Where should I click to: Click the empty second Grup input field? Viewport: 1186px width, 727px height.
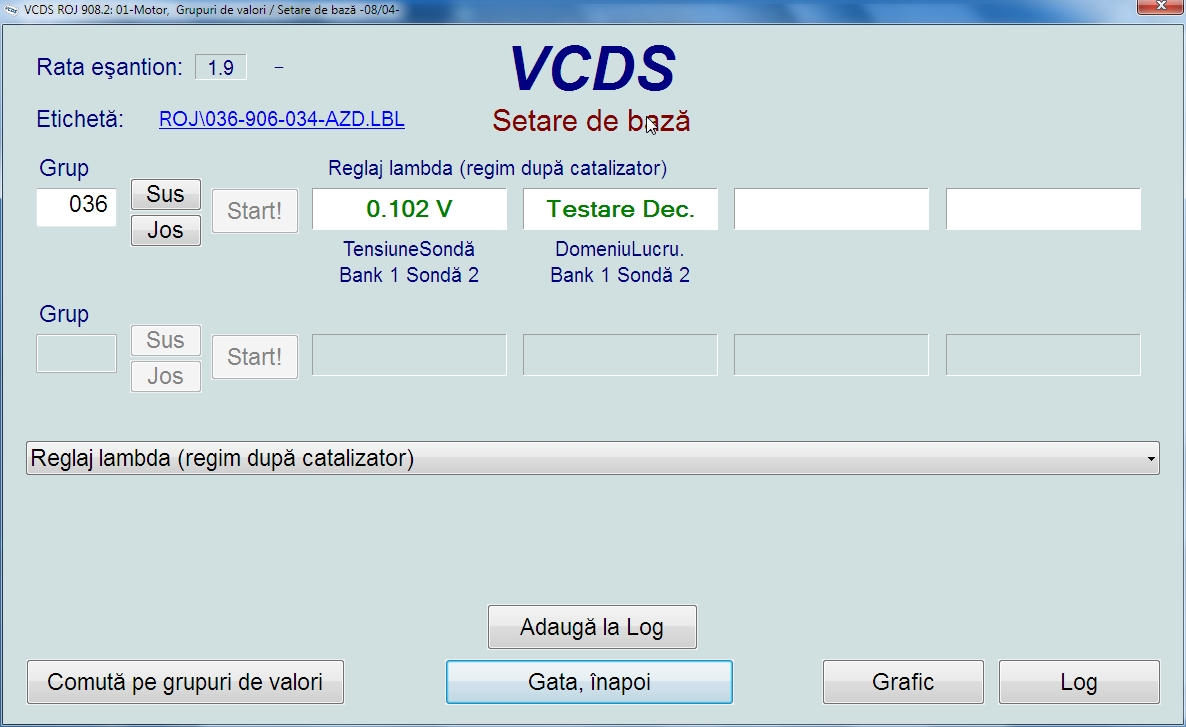point(76,353)
